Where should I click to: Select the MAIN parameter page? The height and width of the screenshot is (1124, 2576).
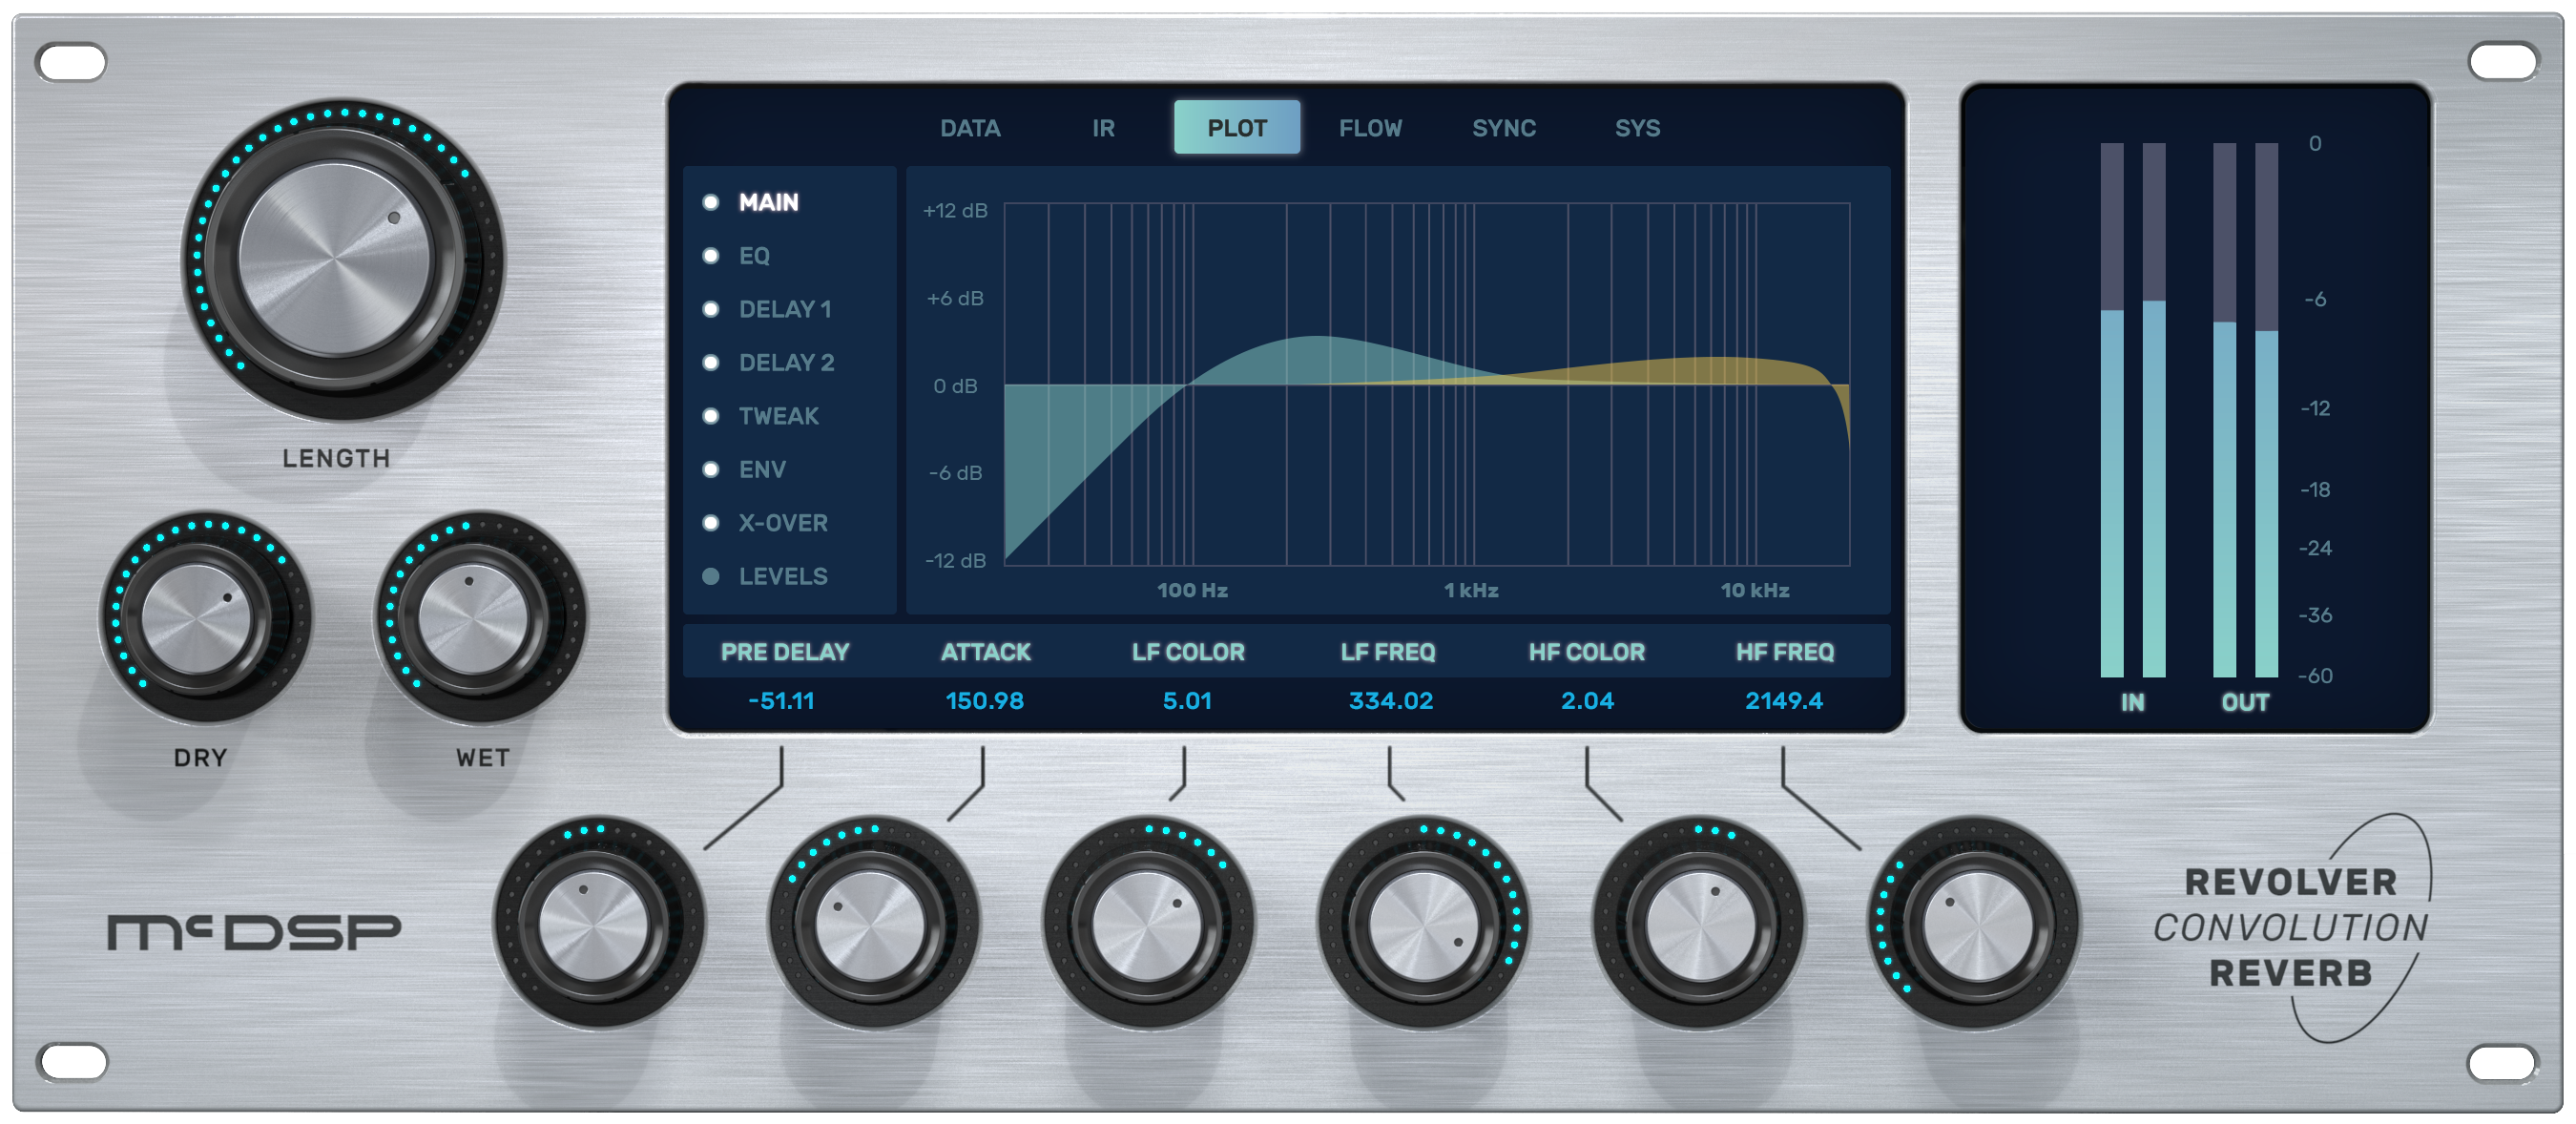[x=767, y=203]
